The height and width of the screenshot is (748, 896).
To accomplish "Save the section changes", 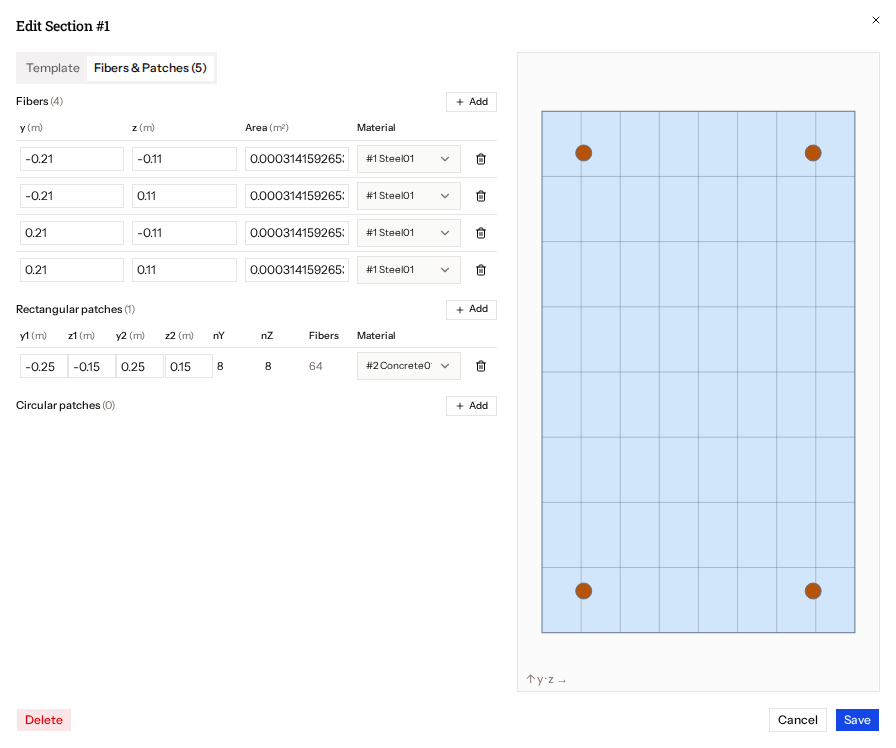I will pyautogui.click(x=857, y=720).
